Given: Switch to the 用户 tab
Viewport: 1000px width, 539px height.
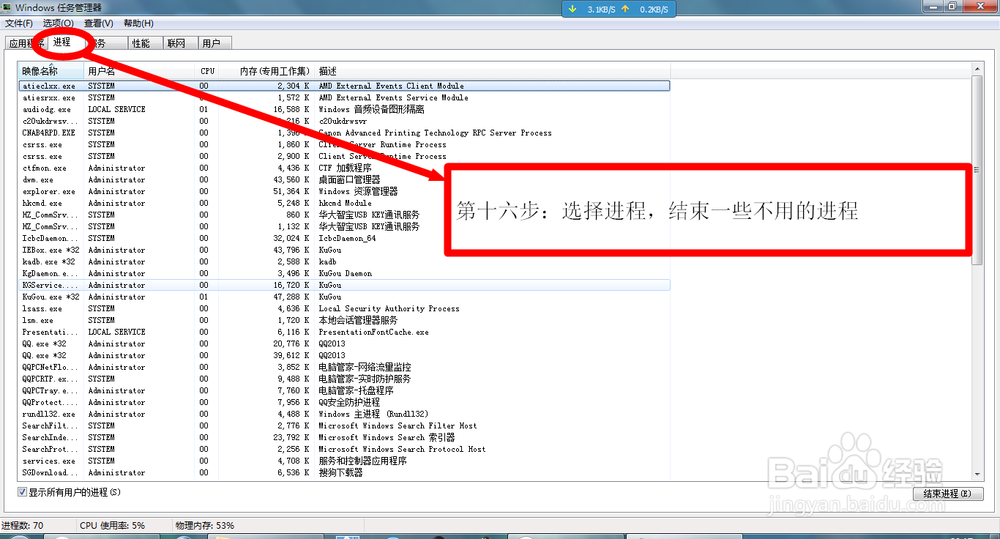Looking at the screenshot, I should coord(211,43).
